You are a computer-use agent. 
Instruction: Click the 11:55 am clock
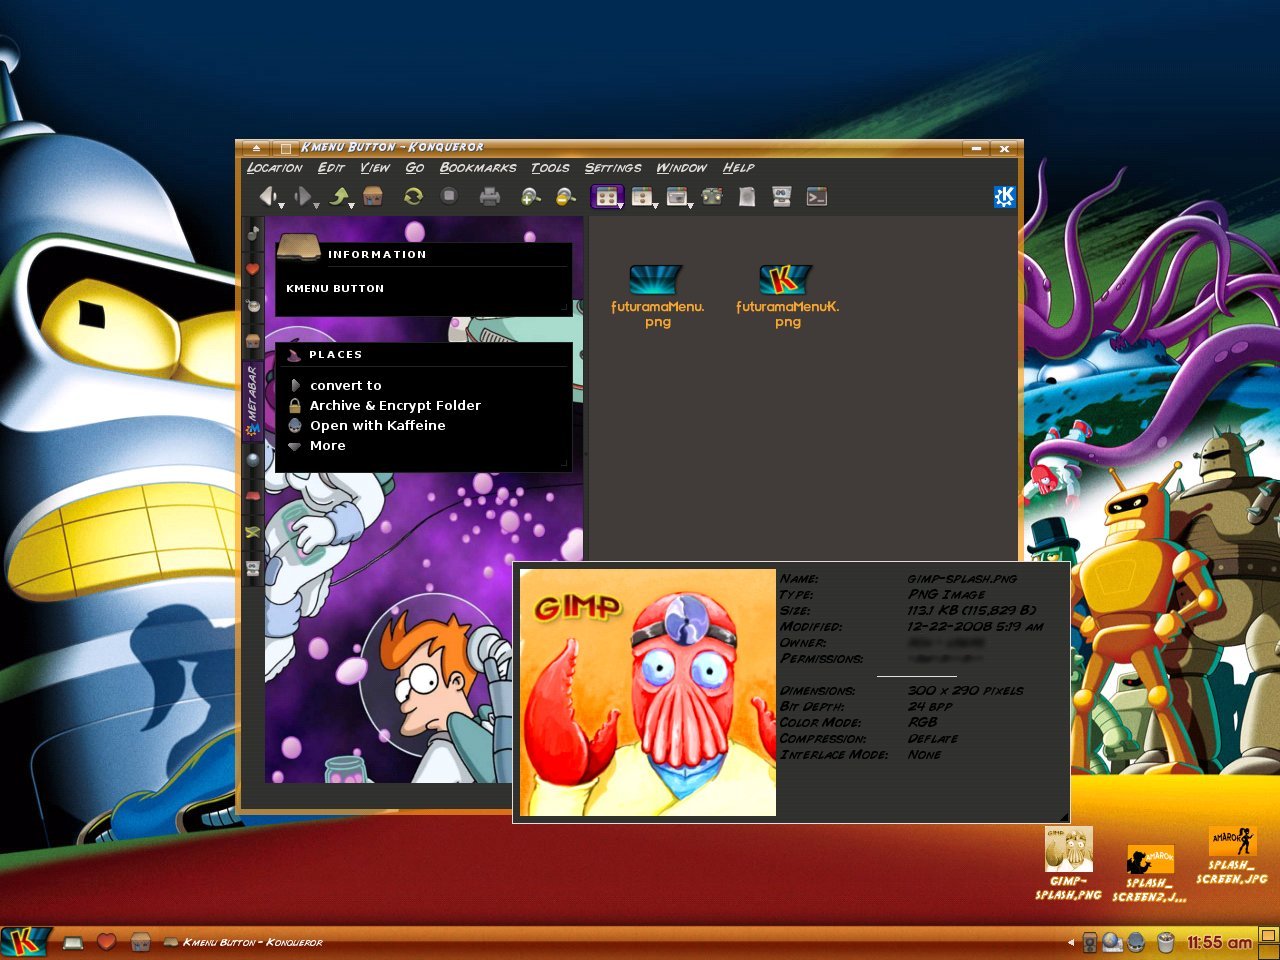pyautogui.click(x=1219, y=942)
